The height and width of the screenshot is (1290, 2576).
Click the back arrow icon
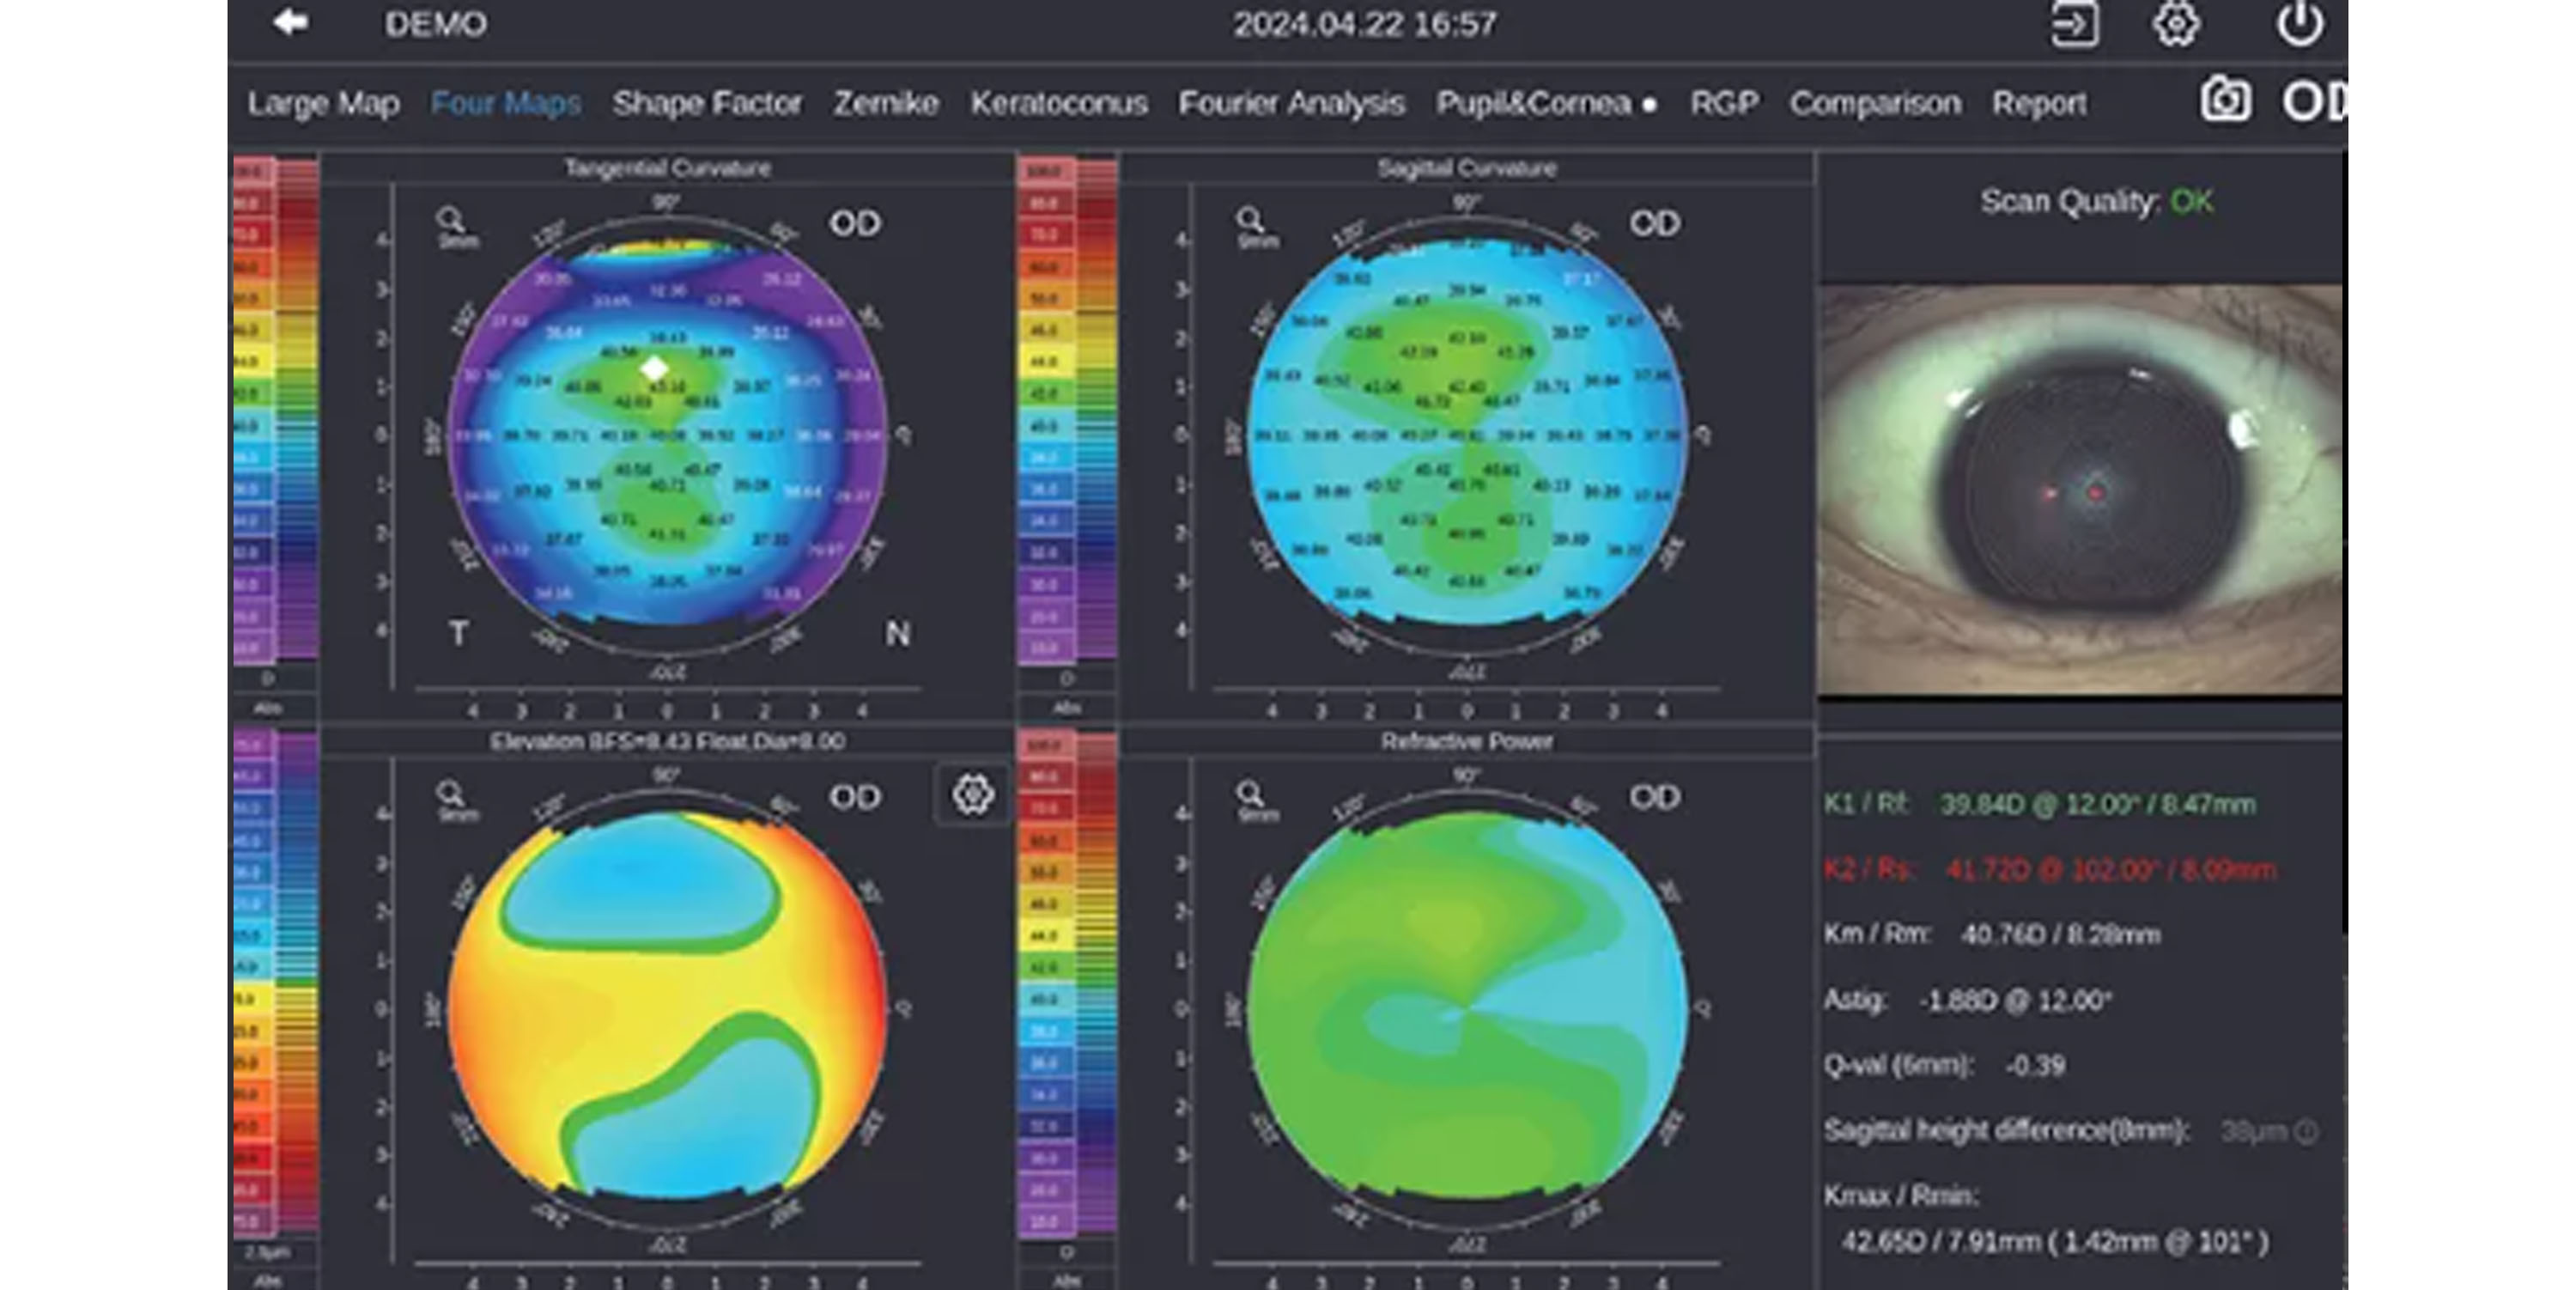coord(290,22)
